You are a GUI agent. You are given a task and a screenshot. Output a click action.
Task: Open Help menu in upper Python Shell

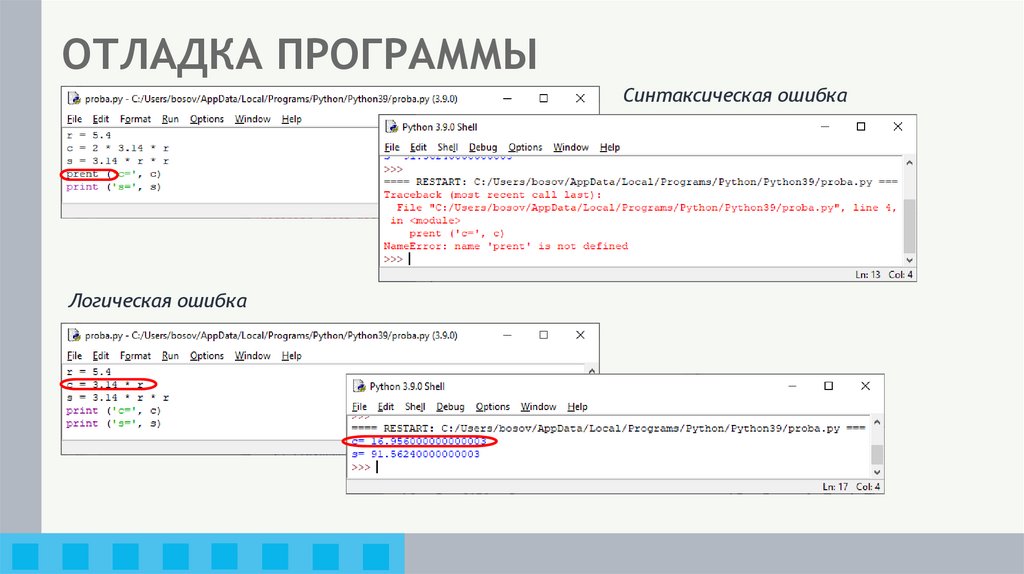pos(609,148)
